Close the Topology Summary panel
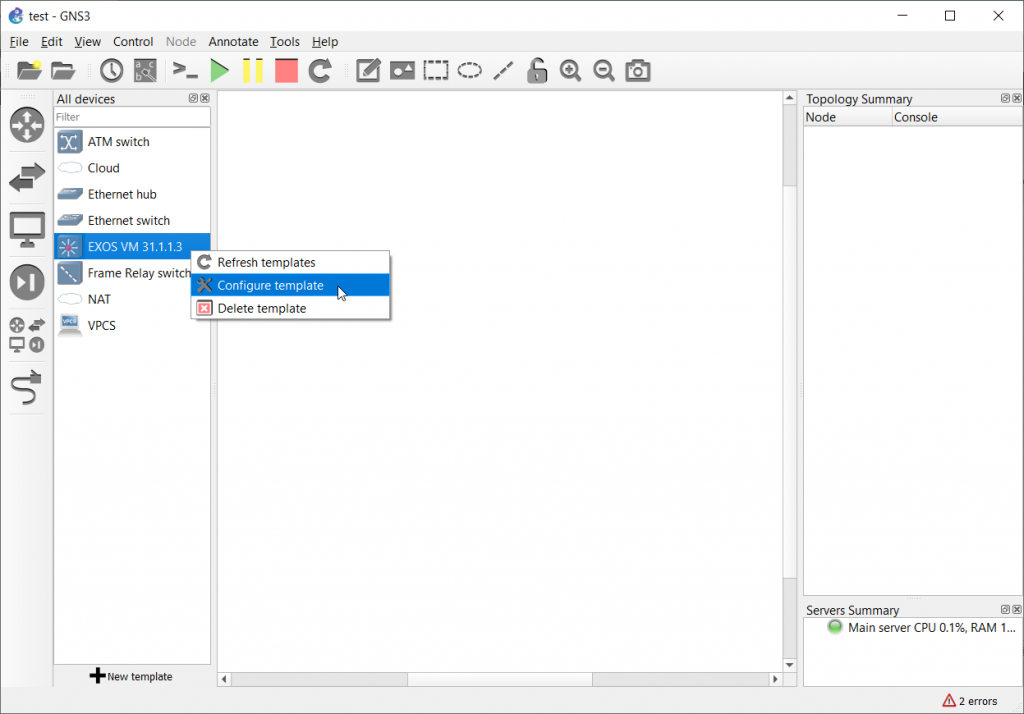Viewport: 1024px width, 714px height. click(1017, 98)
